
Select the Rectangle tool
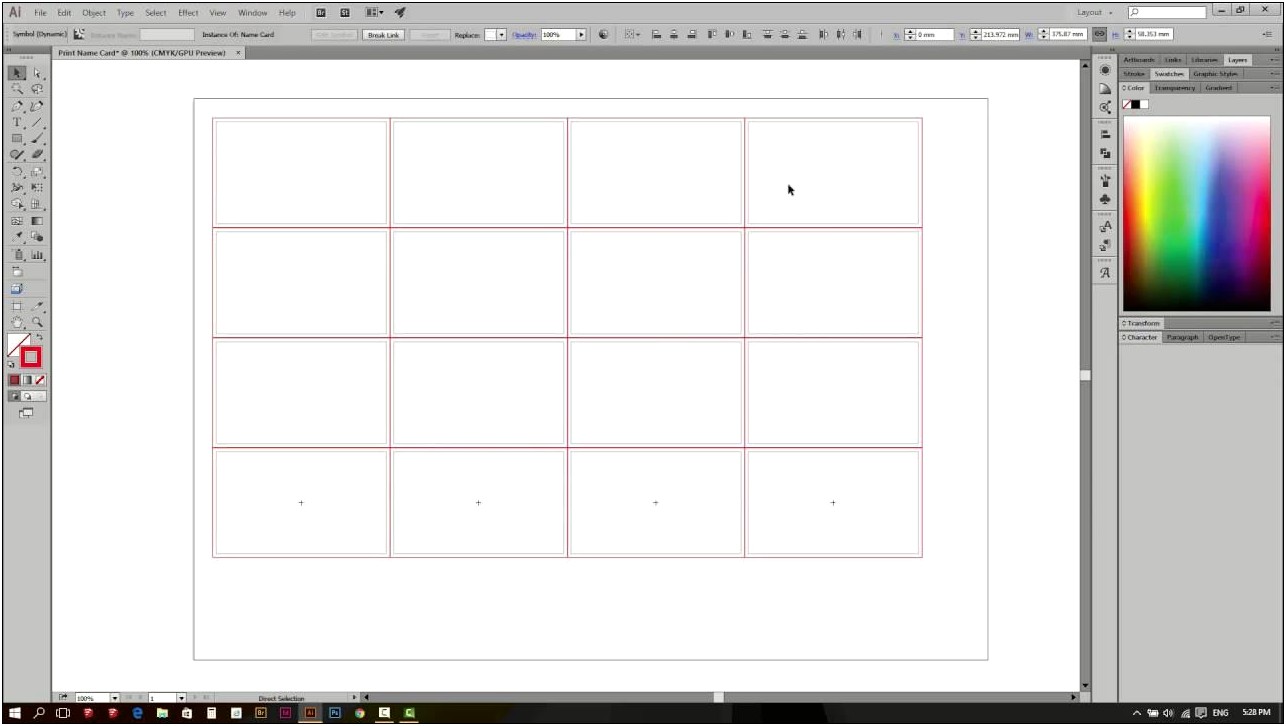coord(17,138)
